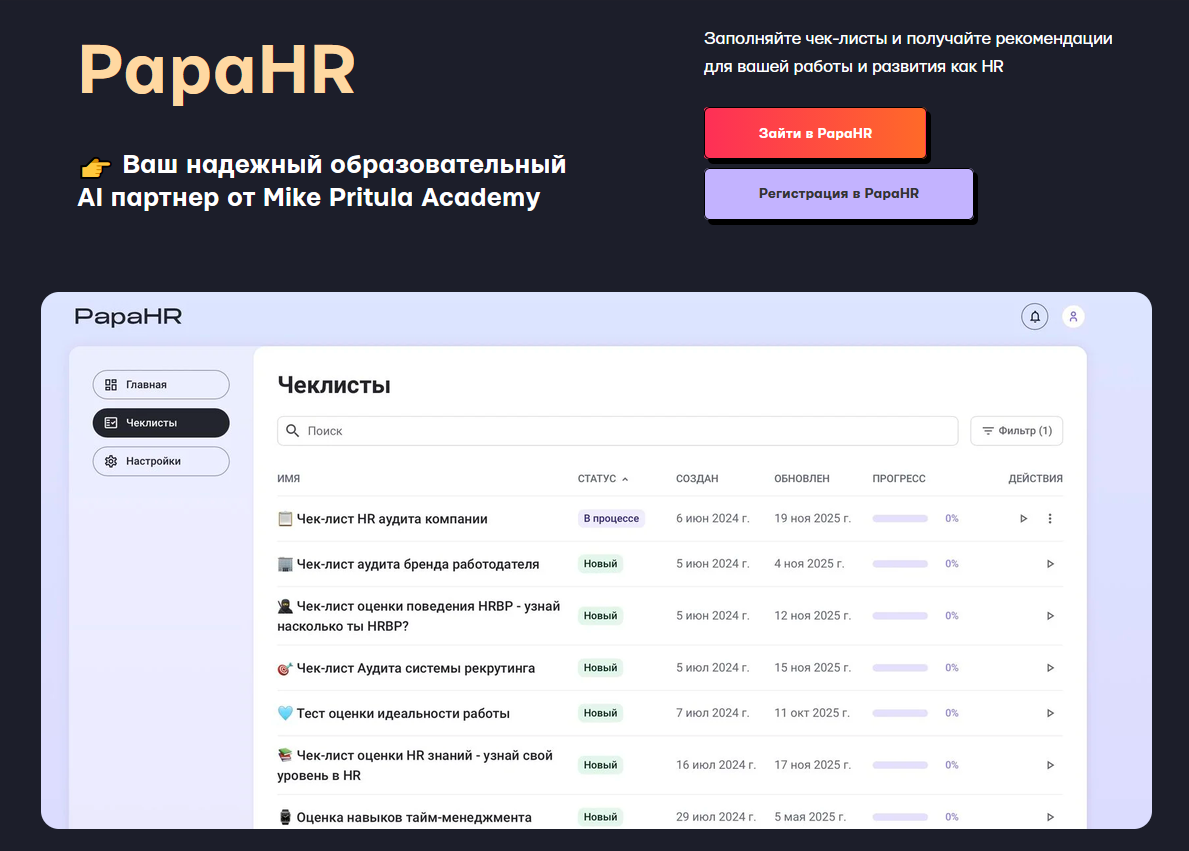Click the ДЕЙСТВИЯ column header

click(1035, 479)
